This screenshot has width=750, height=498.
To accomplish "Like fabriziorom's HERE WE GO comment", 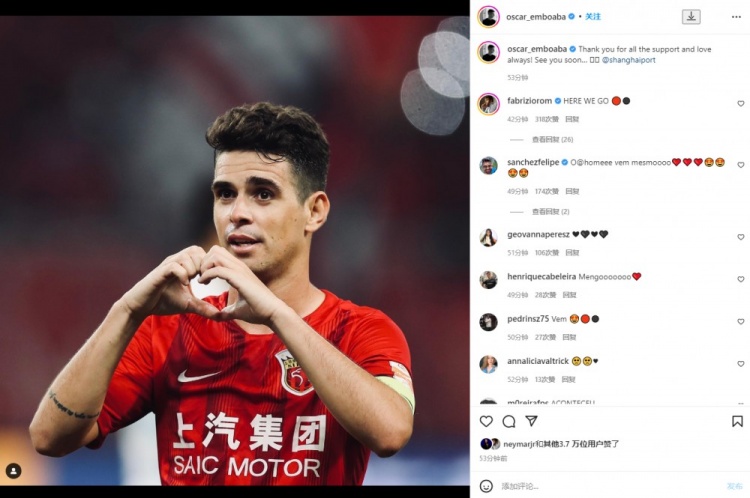I will [x=740, y=103].
